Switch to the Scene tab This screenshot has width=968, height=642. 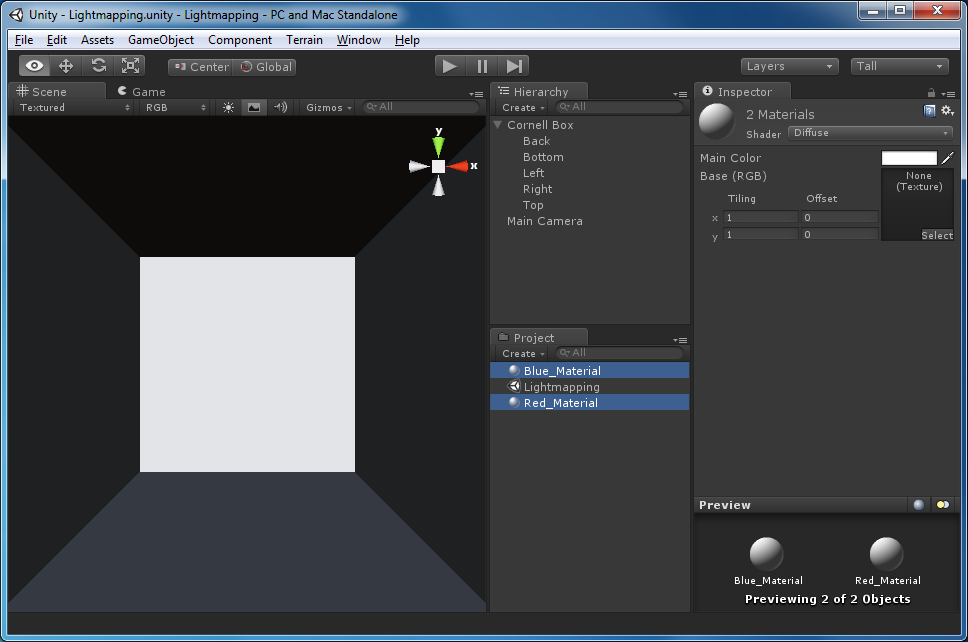click(59, 91)
